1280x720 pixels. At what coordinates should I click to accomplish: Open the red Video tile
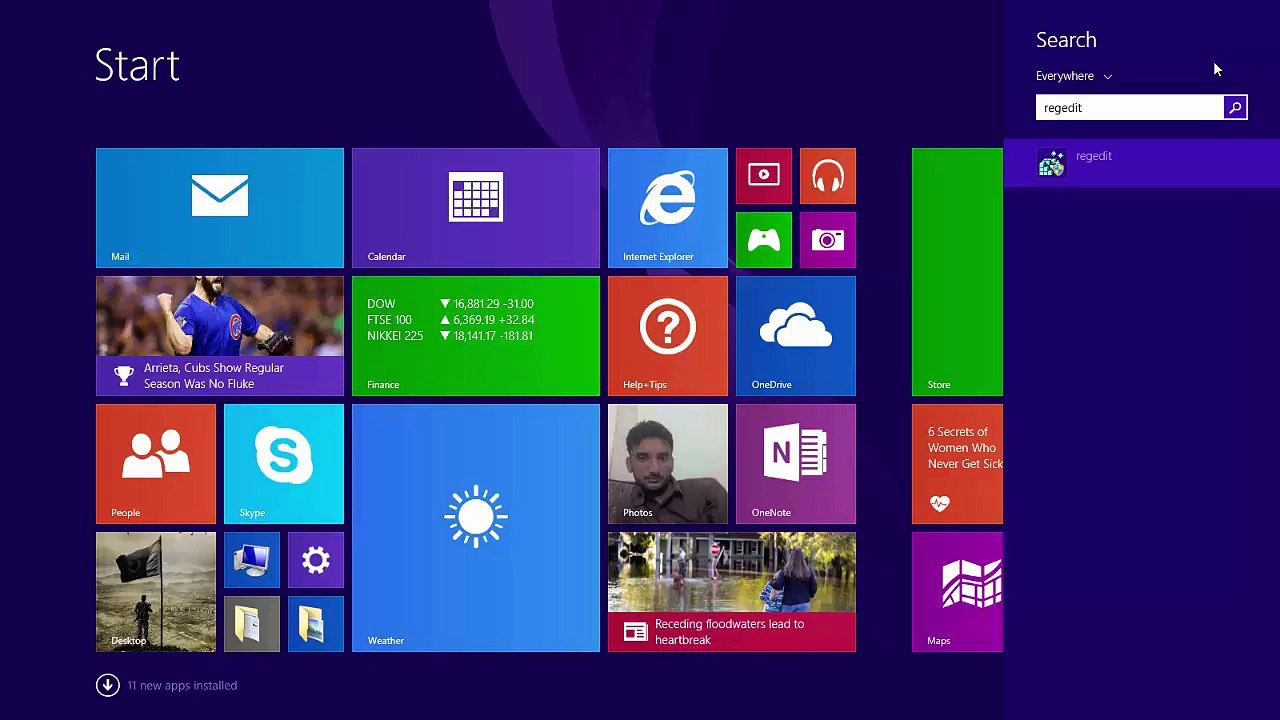point(764,176)
